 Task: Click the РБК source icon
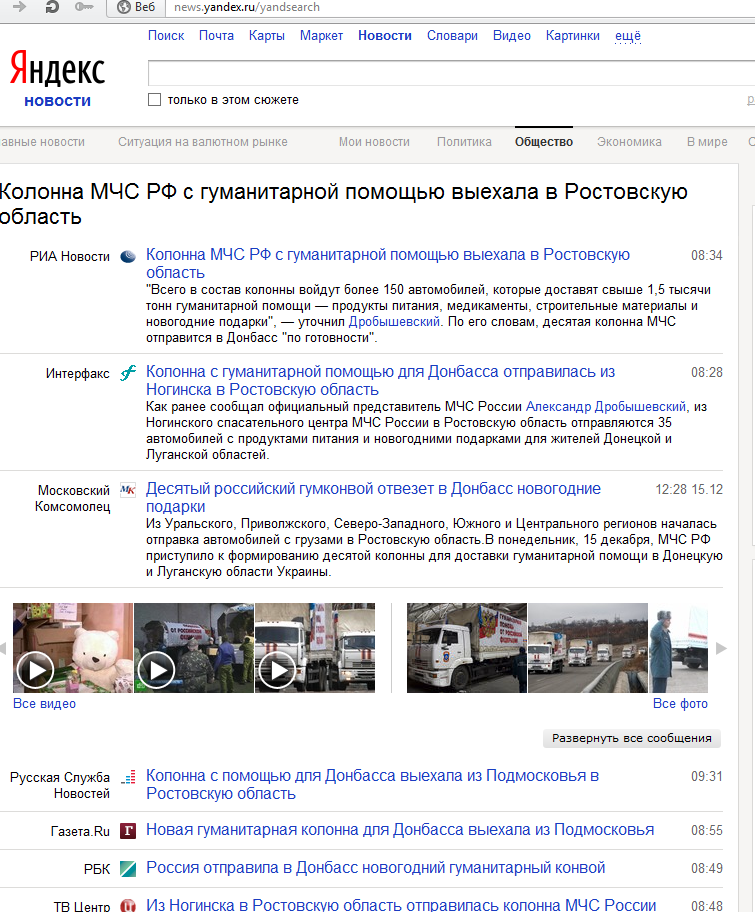coord(128,869)
